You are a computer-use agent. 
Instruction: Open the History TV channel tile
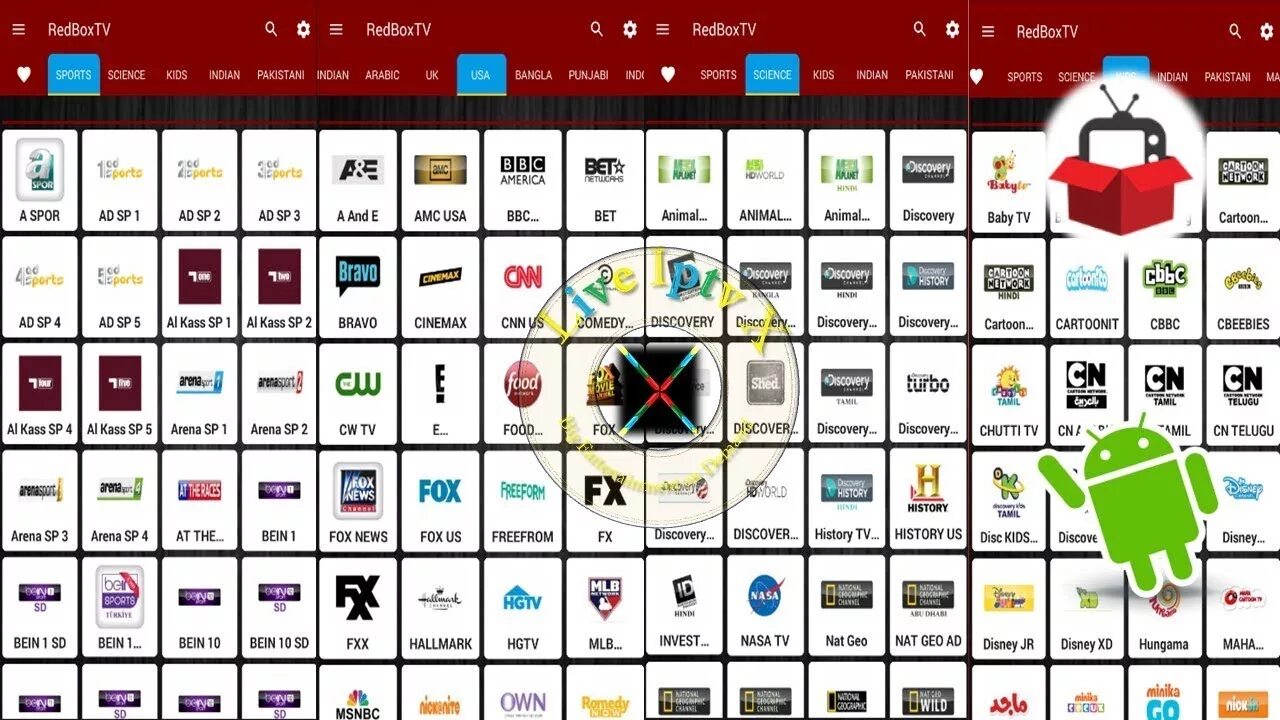(847, 500)
